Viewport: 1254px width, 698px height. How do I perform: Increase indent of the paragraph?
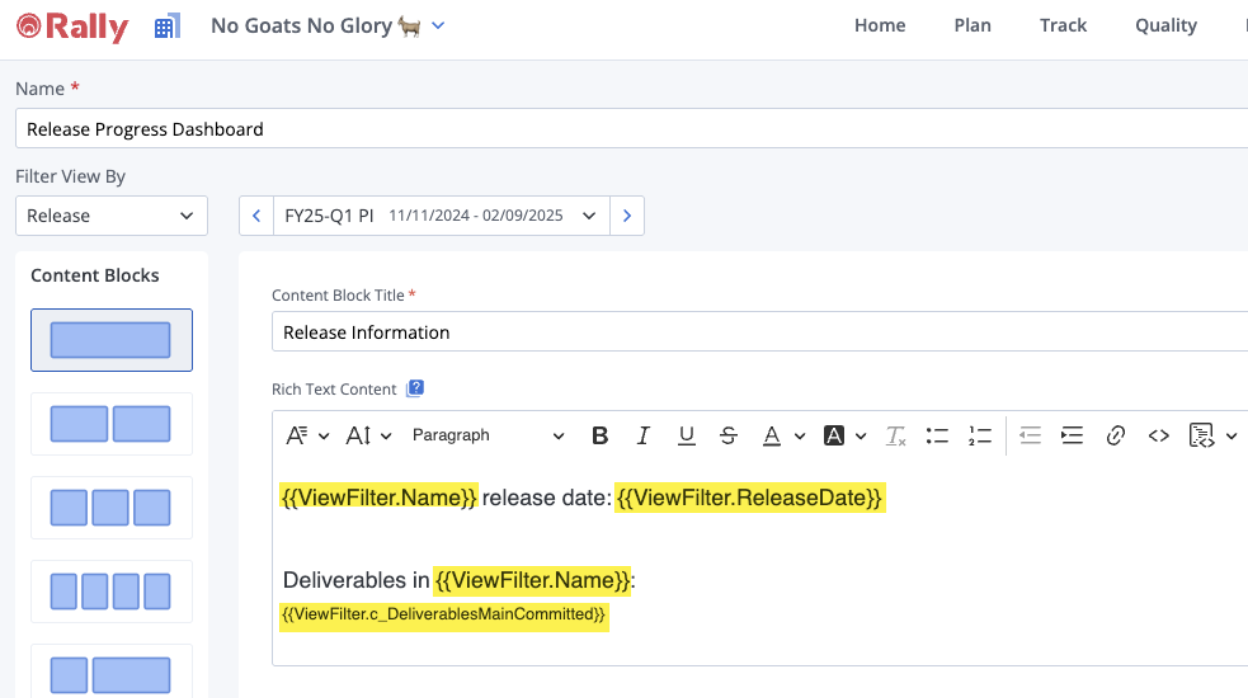click(1072, 436)
